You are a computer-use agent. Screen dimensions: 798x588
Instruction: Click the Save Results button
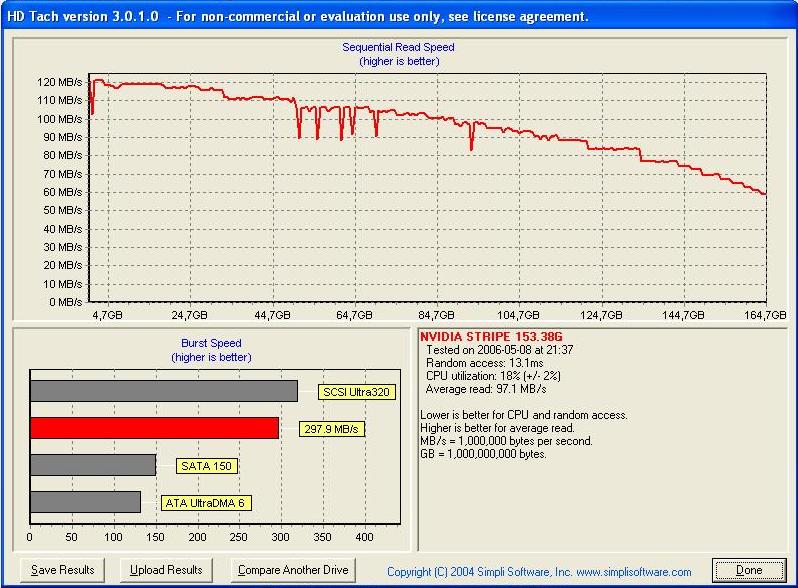tap(62, 570)
